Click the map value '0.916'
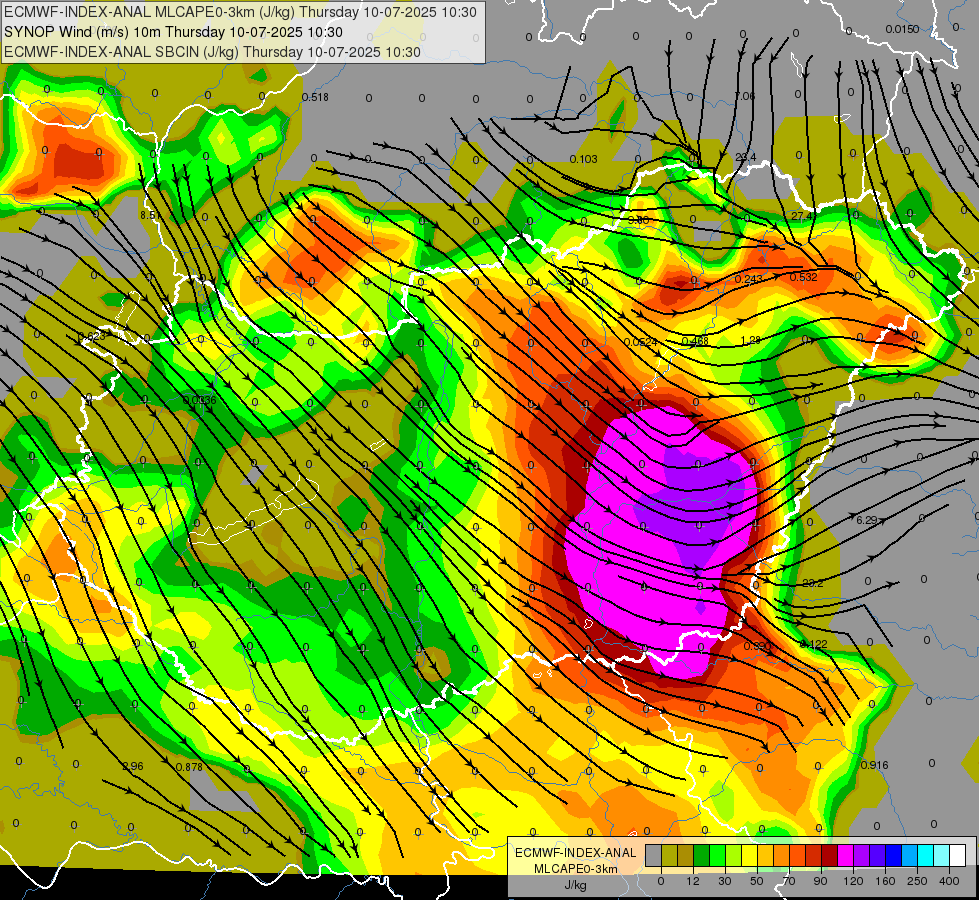 pyautogui.click(x=874, y=765)
